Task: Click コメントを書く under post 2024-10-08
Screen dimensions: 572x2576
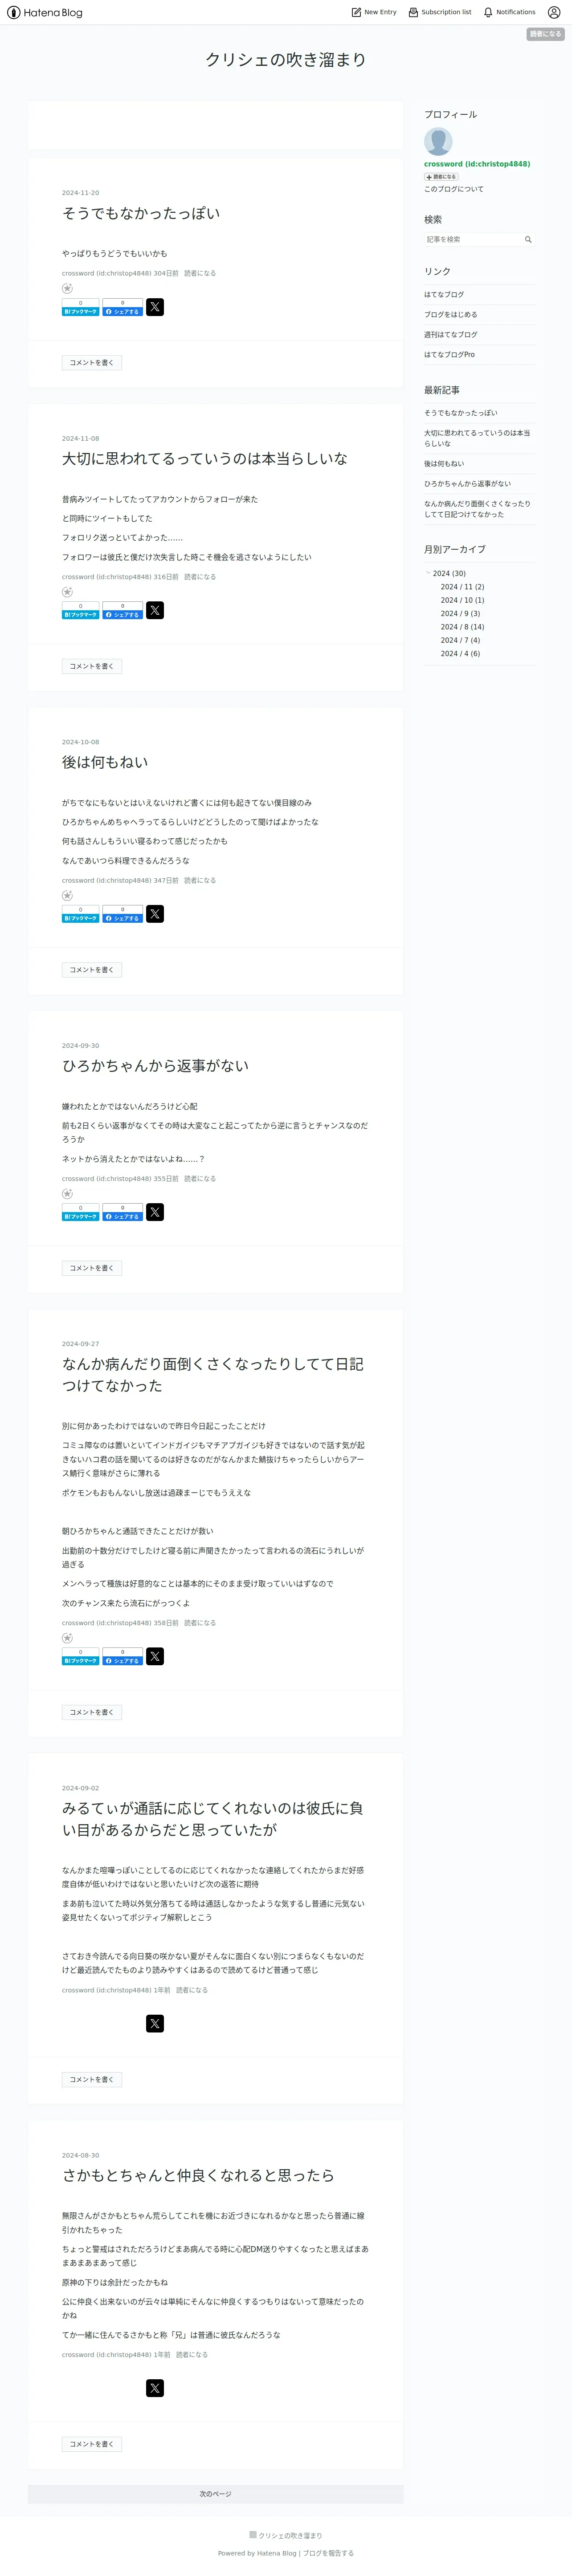Action: point(92,970)
